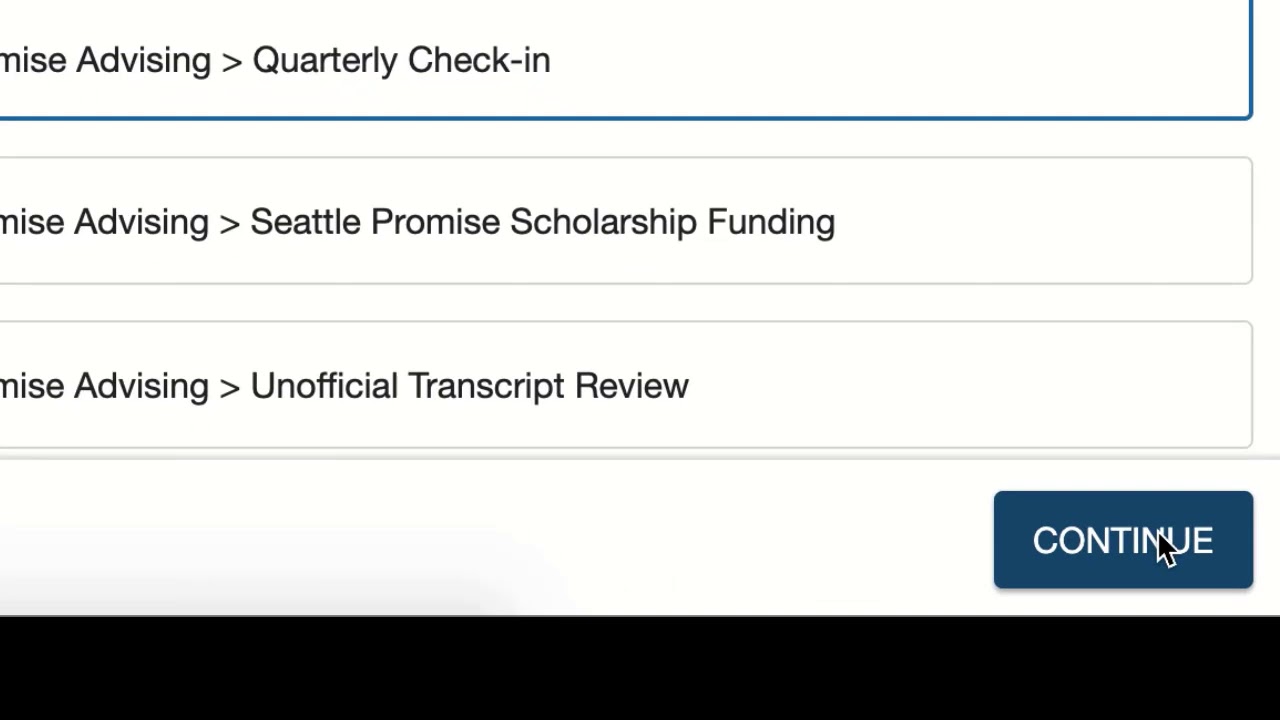Click 'Advising' in the Unofficial Transcript row
Image resolution: width=1280 pixels, height=720 pixels.
pyautogui.click(x=141, y=385)
